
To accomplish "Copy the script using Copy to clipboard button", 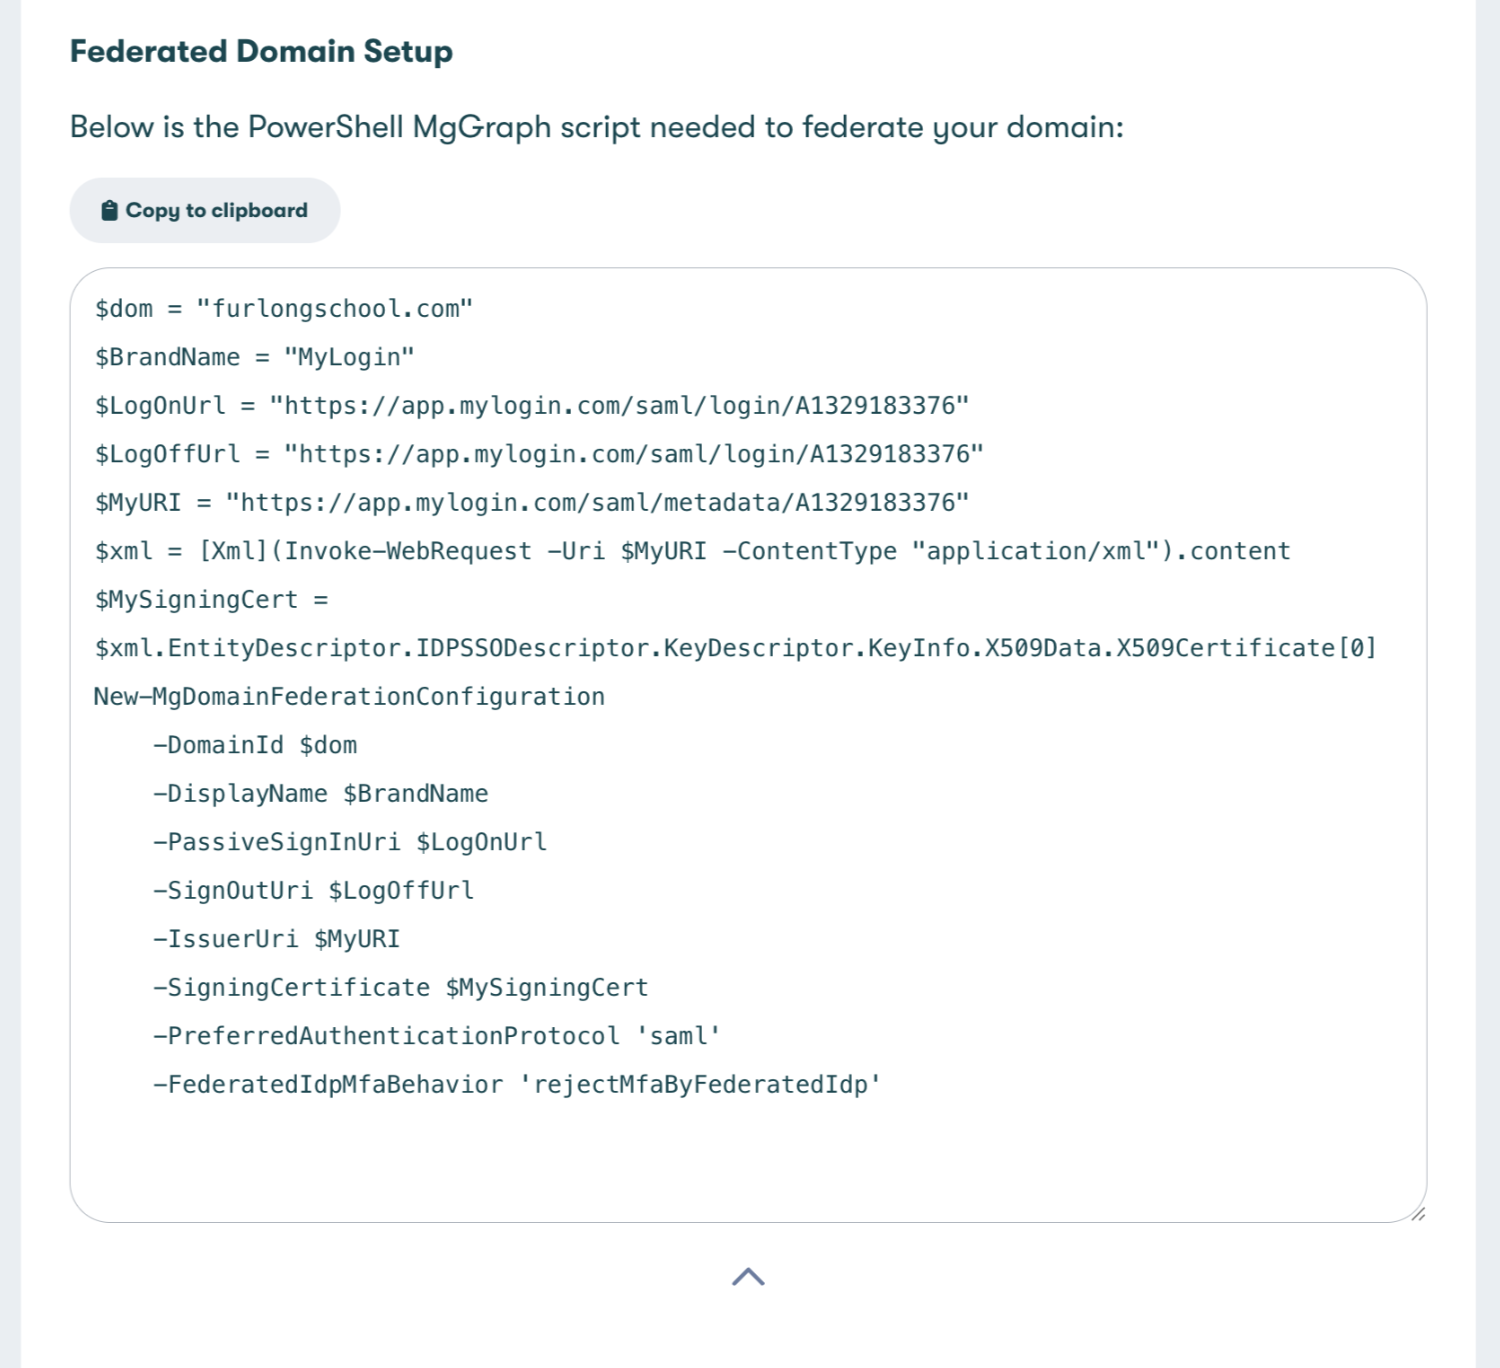I will point(205,210).
